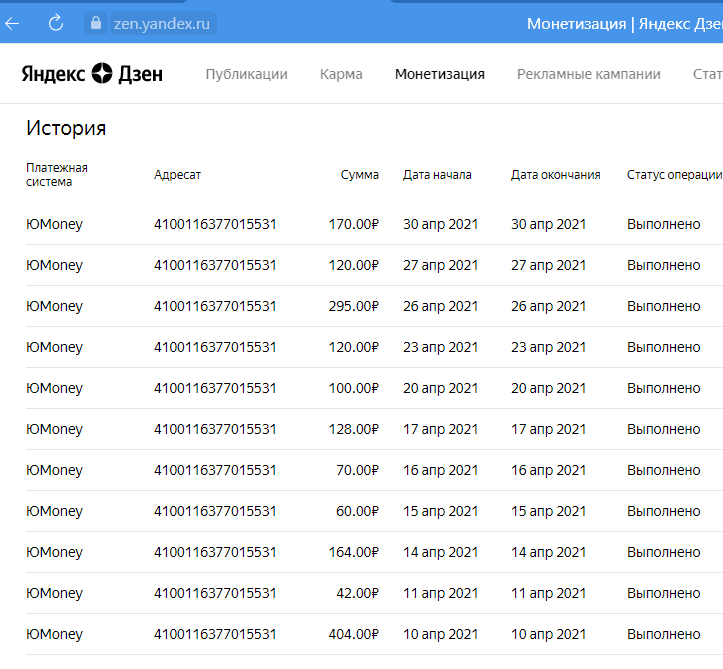Click end date 17 апр 2021
The width and height of the screenshot is (723, 669).
548,430
